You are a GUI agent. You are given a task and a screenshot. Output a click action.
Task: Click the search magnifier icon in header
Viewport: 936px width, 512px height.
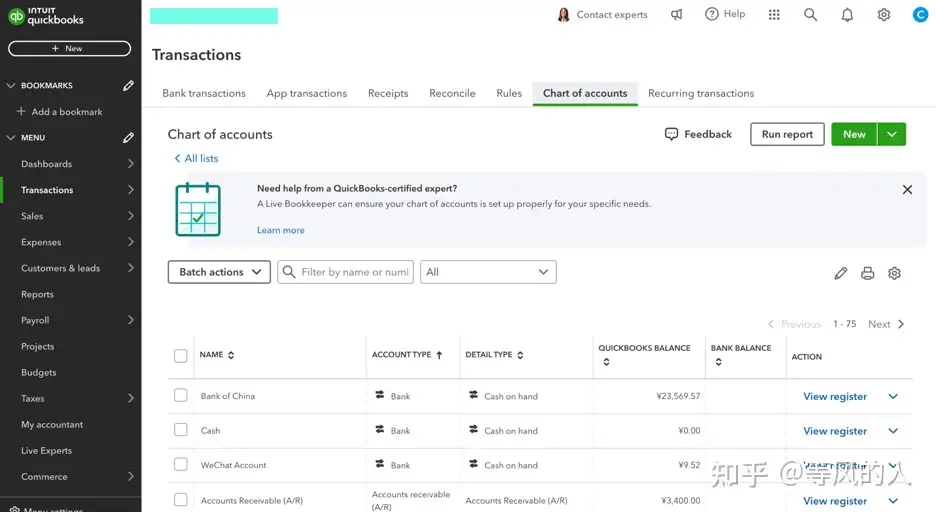pyautogui.click(x=810, y=14)
